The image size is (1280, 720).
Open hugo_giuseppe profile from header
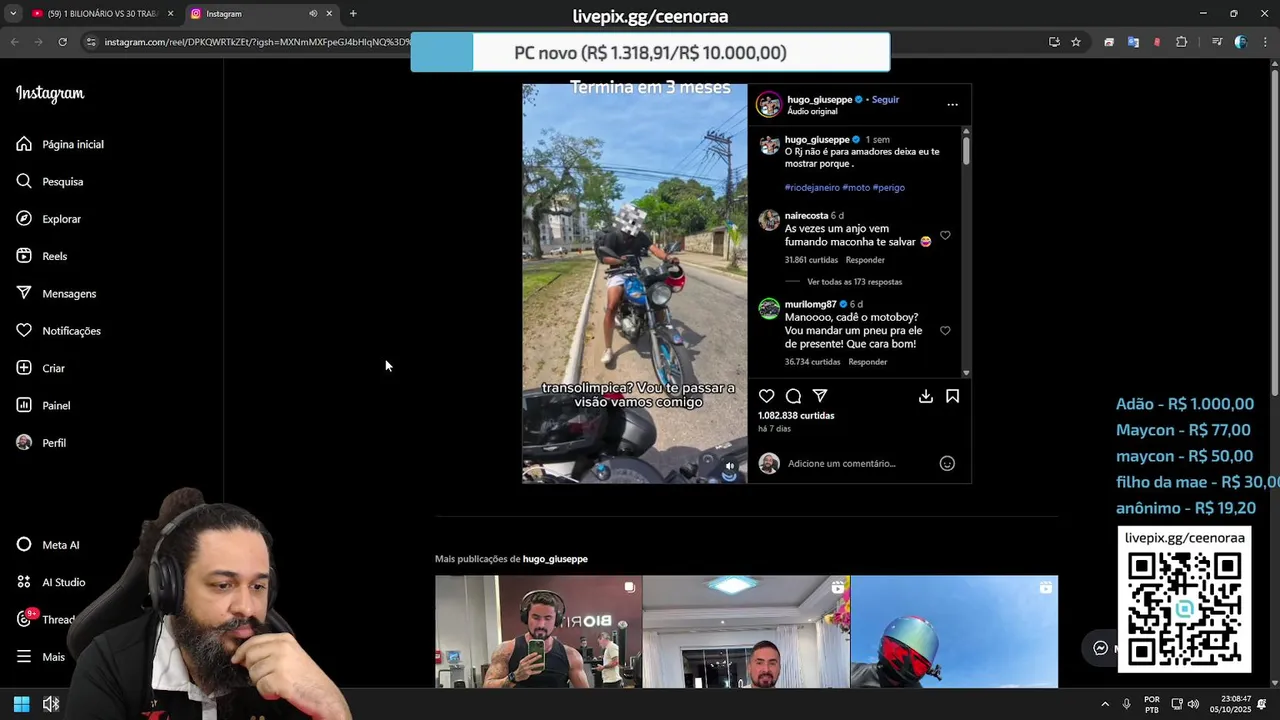[x=819, y=100]
